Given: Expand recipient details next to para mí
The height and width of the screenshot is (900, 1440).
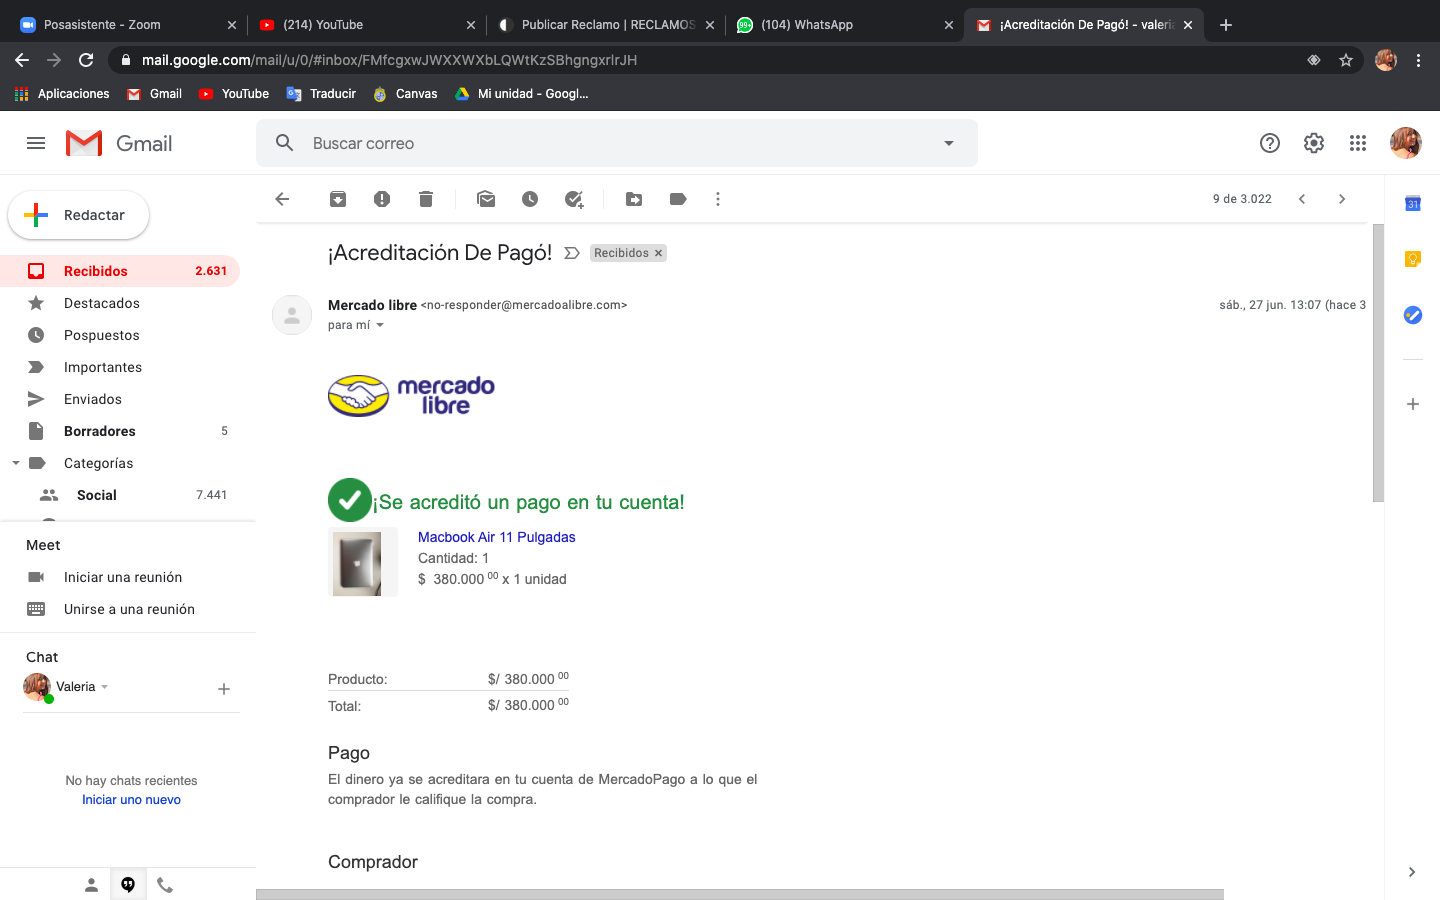Looking at the screenshot, I should click(380, 325).
